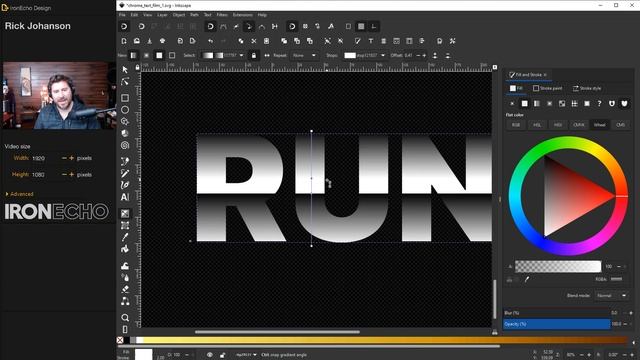
Task: Click the alpha channel slider
Action: (558, 267)
